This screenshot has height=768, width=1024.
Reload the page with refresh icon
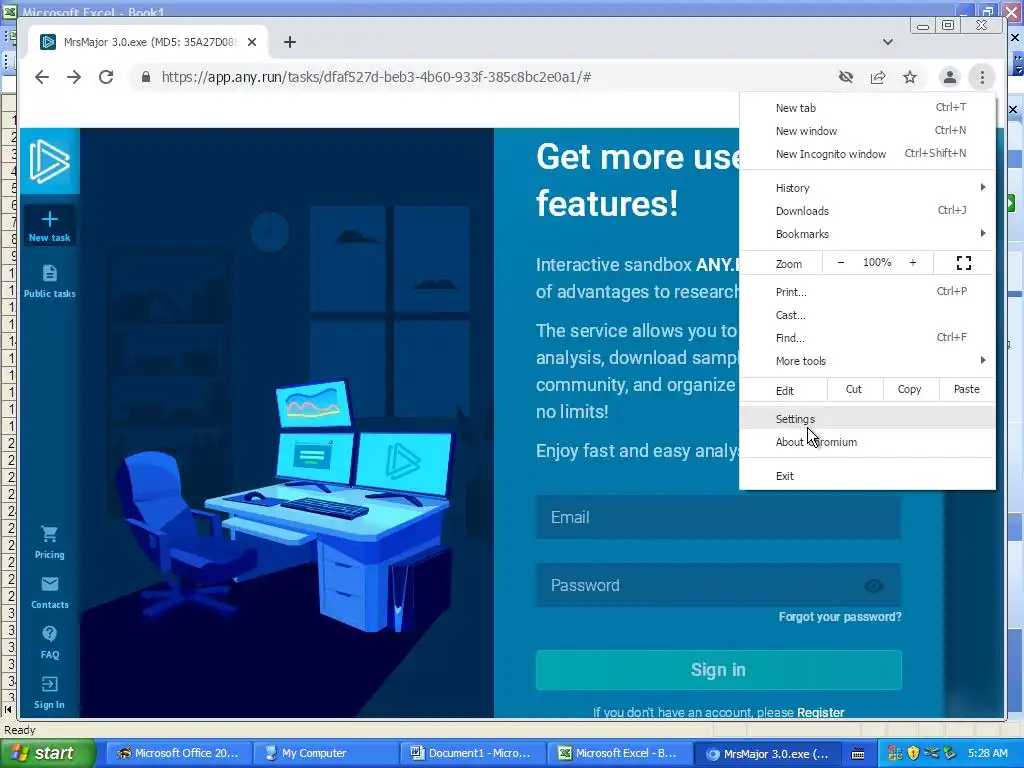(106, 77)
